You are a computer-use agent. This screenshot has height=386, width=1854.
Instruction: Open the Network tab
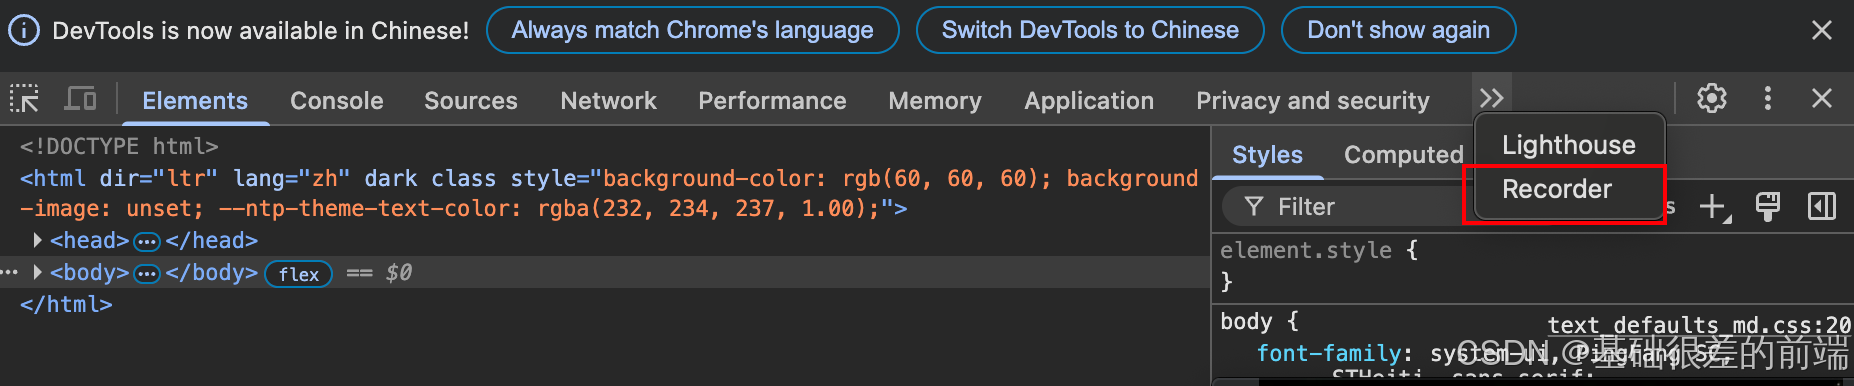click(x=609, y=101)
